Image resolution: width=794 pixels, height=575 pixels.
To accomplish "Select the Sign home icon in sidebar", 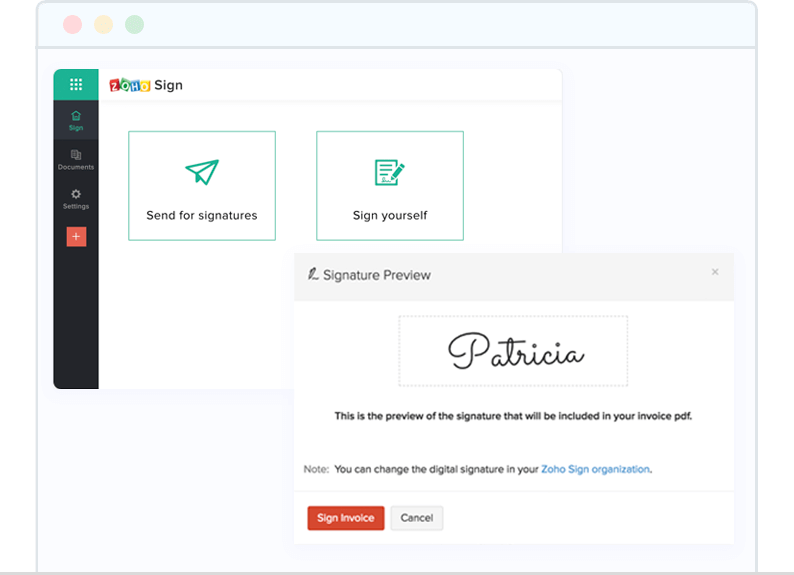I will click(x=76, y=116).
